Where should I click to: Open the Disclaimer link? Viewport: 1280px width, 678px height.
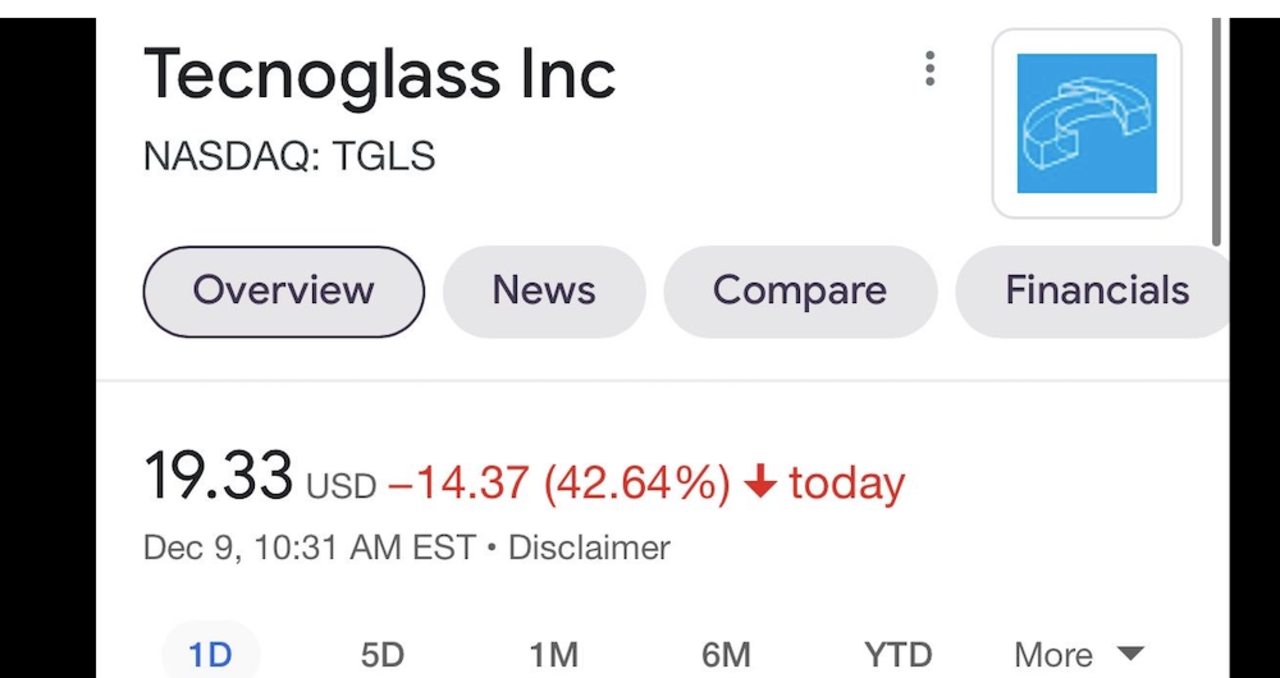tap(588, 547)
